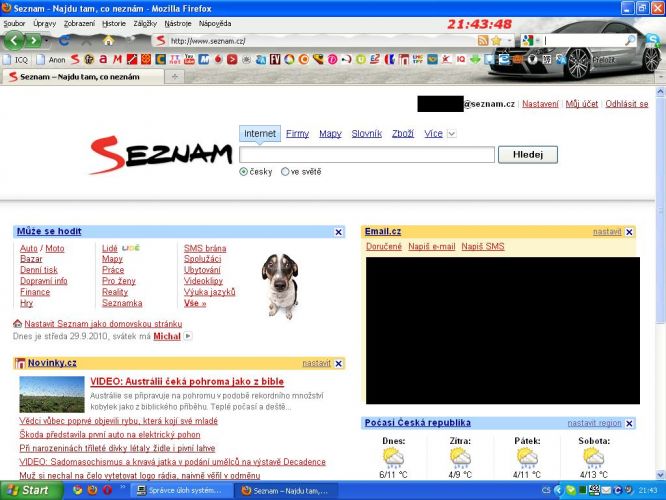Viewport: 666px width, 500px height.
Task: Open the Nápověda menu
Action: 215,24
